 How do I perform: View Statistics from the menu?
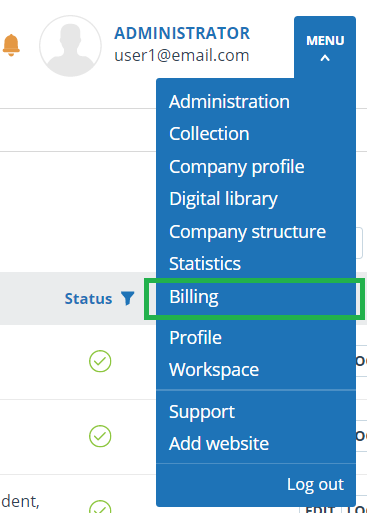(x=205, y=264)
